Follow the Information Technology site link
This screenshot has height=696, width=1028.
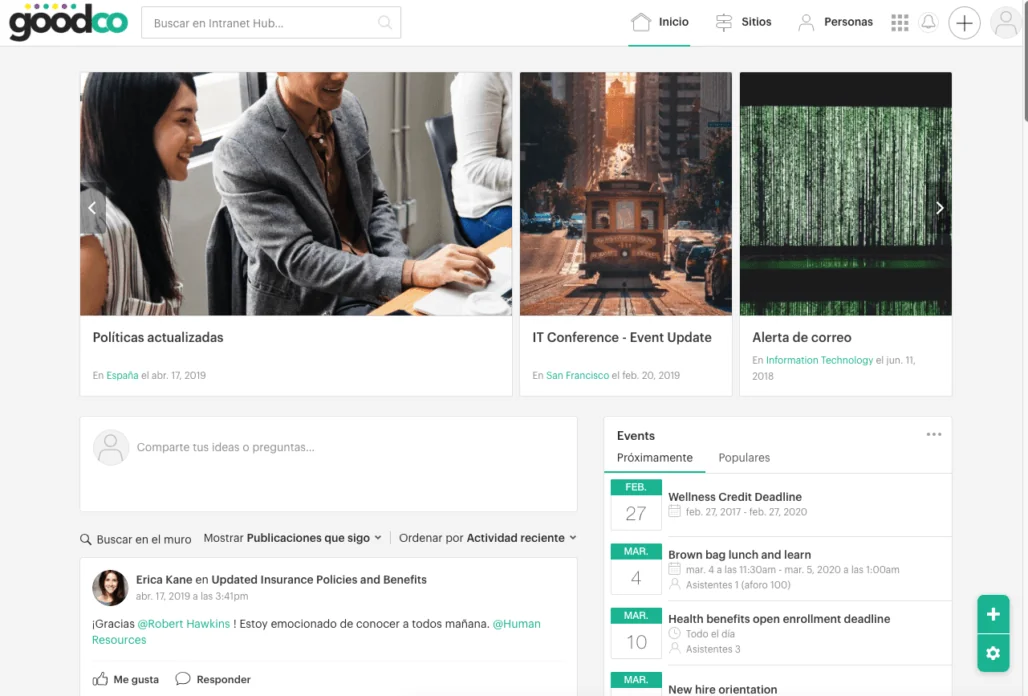click(x=820, y=360)
